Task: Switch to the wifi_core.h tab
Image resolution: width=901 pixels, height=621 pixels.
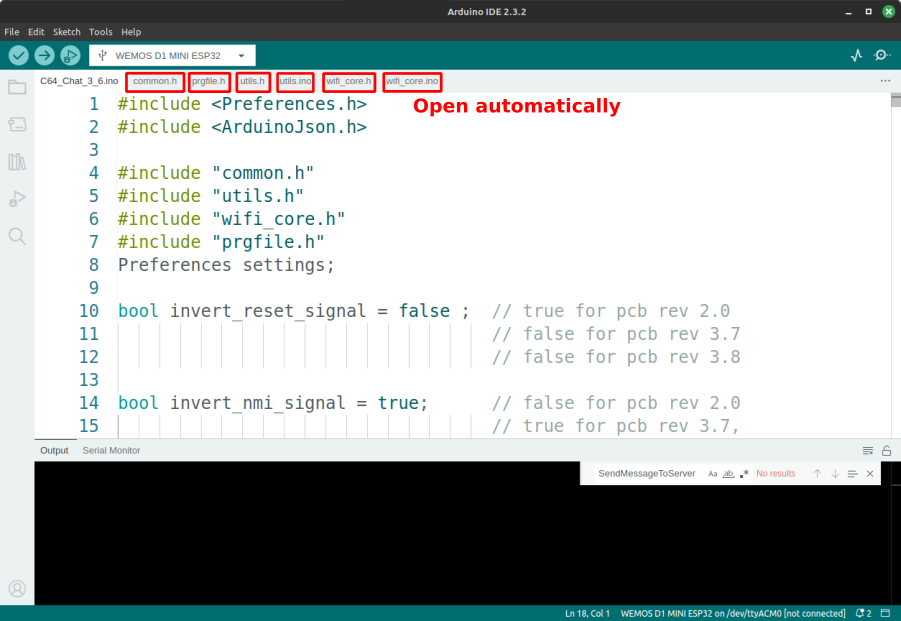Action: (349, 81)
